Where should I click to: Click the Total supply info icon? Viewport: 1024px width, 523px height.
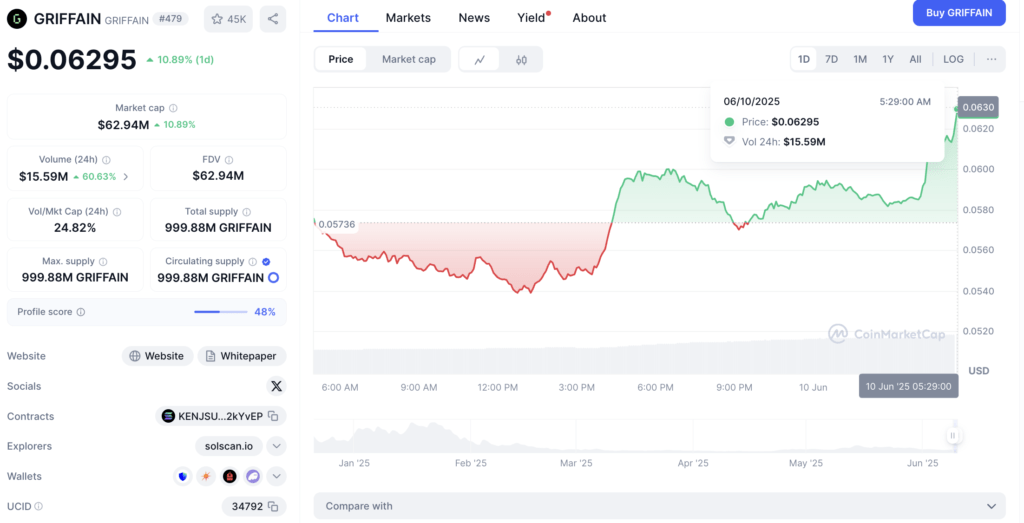(x=247, y=212)
